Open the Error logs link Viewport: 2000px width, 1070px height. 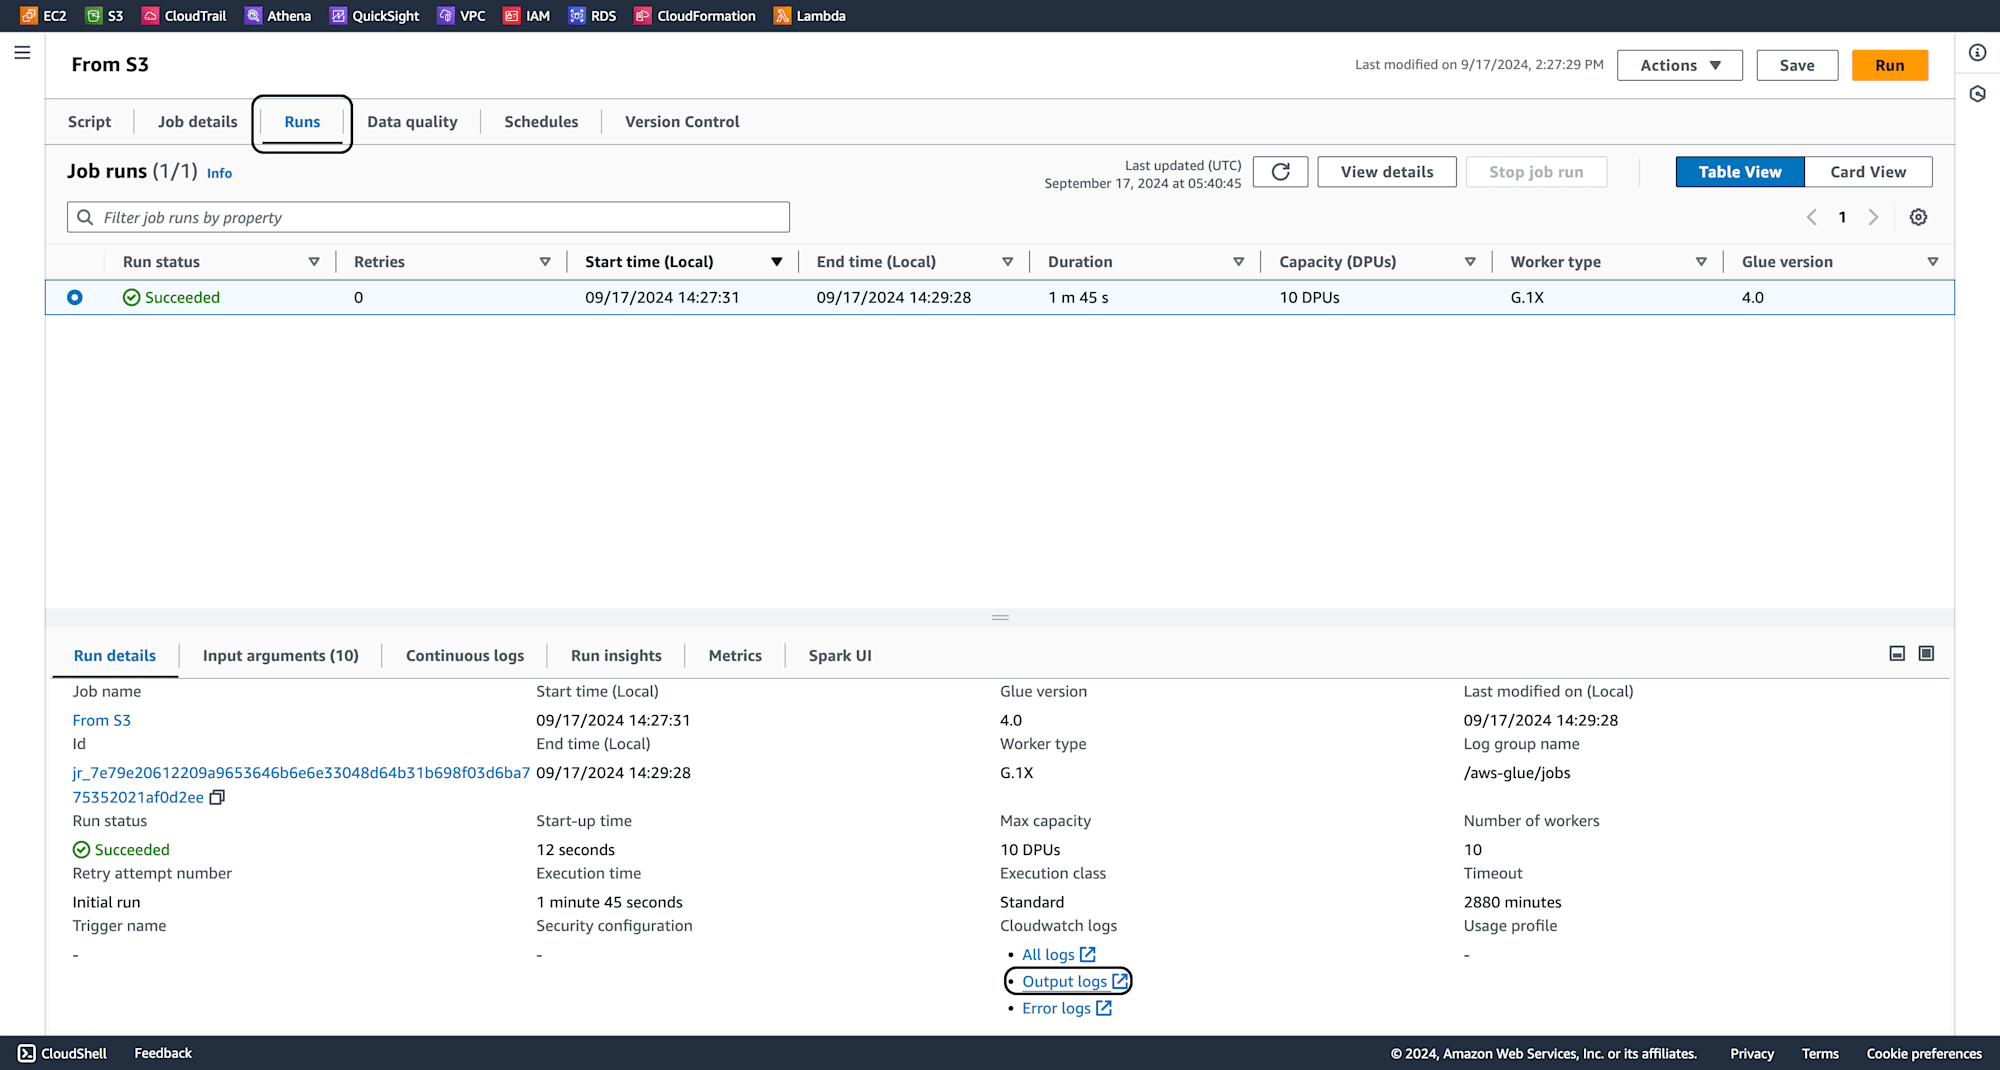click(x=1066, y=1008)
